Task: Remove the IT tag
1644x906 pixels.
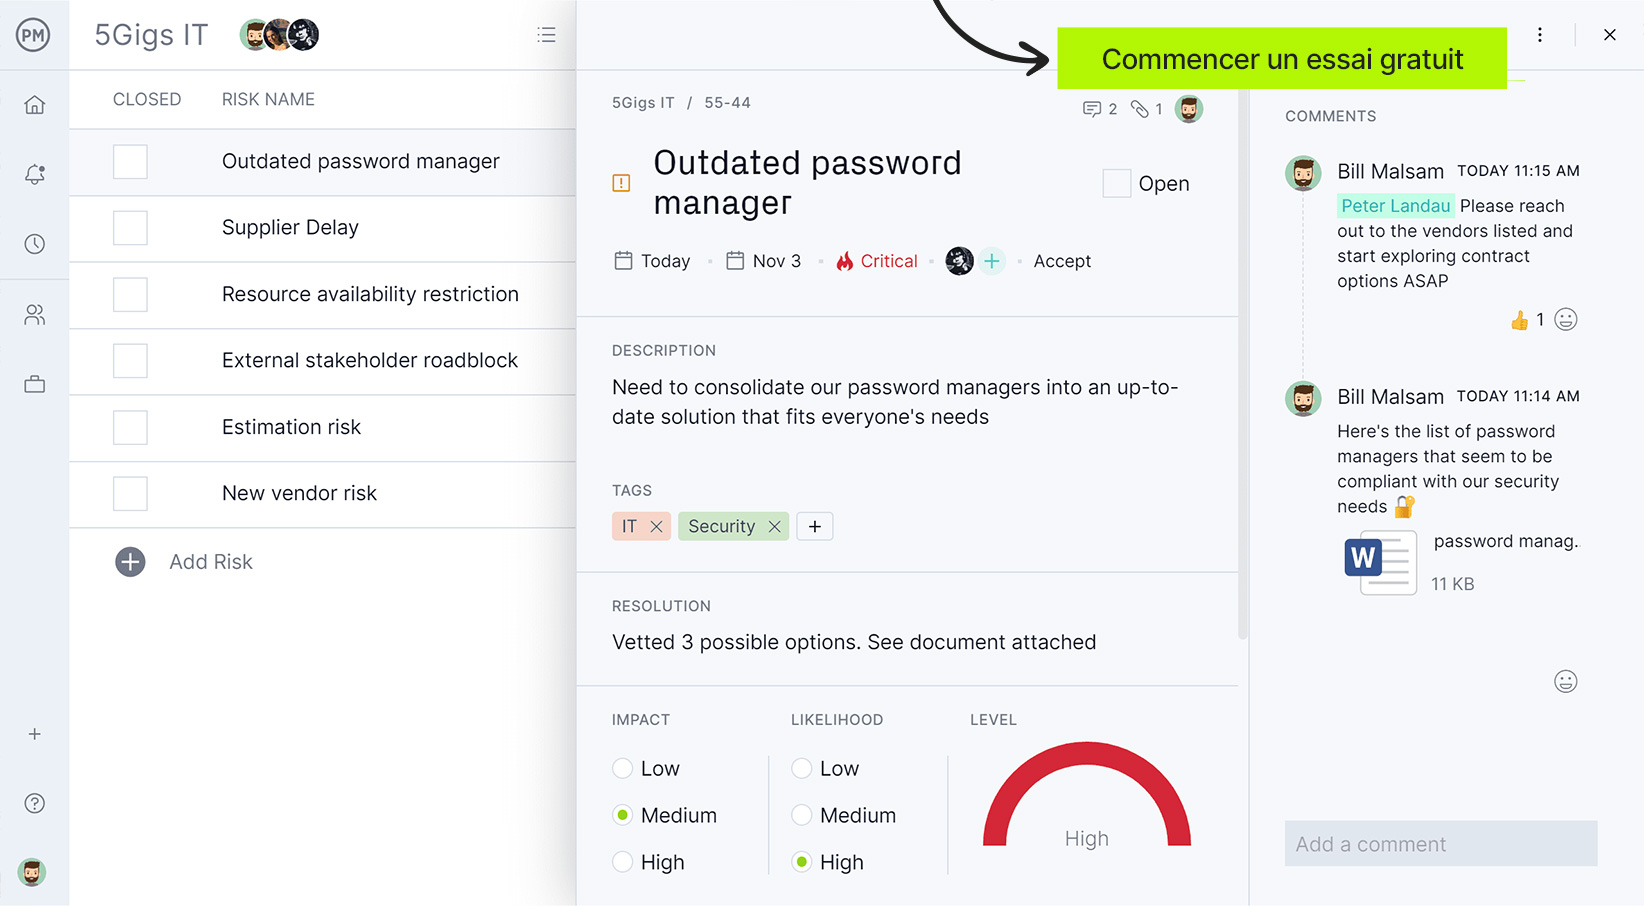Action: pos(656,526)
